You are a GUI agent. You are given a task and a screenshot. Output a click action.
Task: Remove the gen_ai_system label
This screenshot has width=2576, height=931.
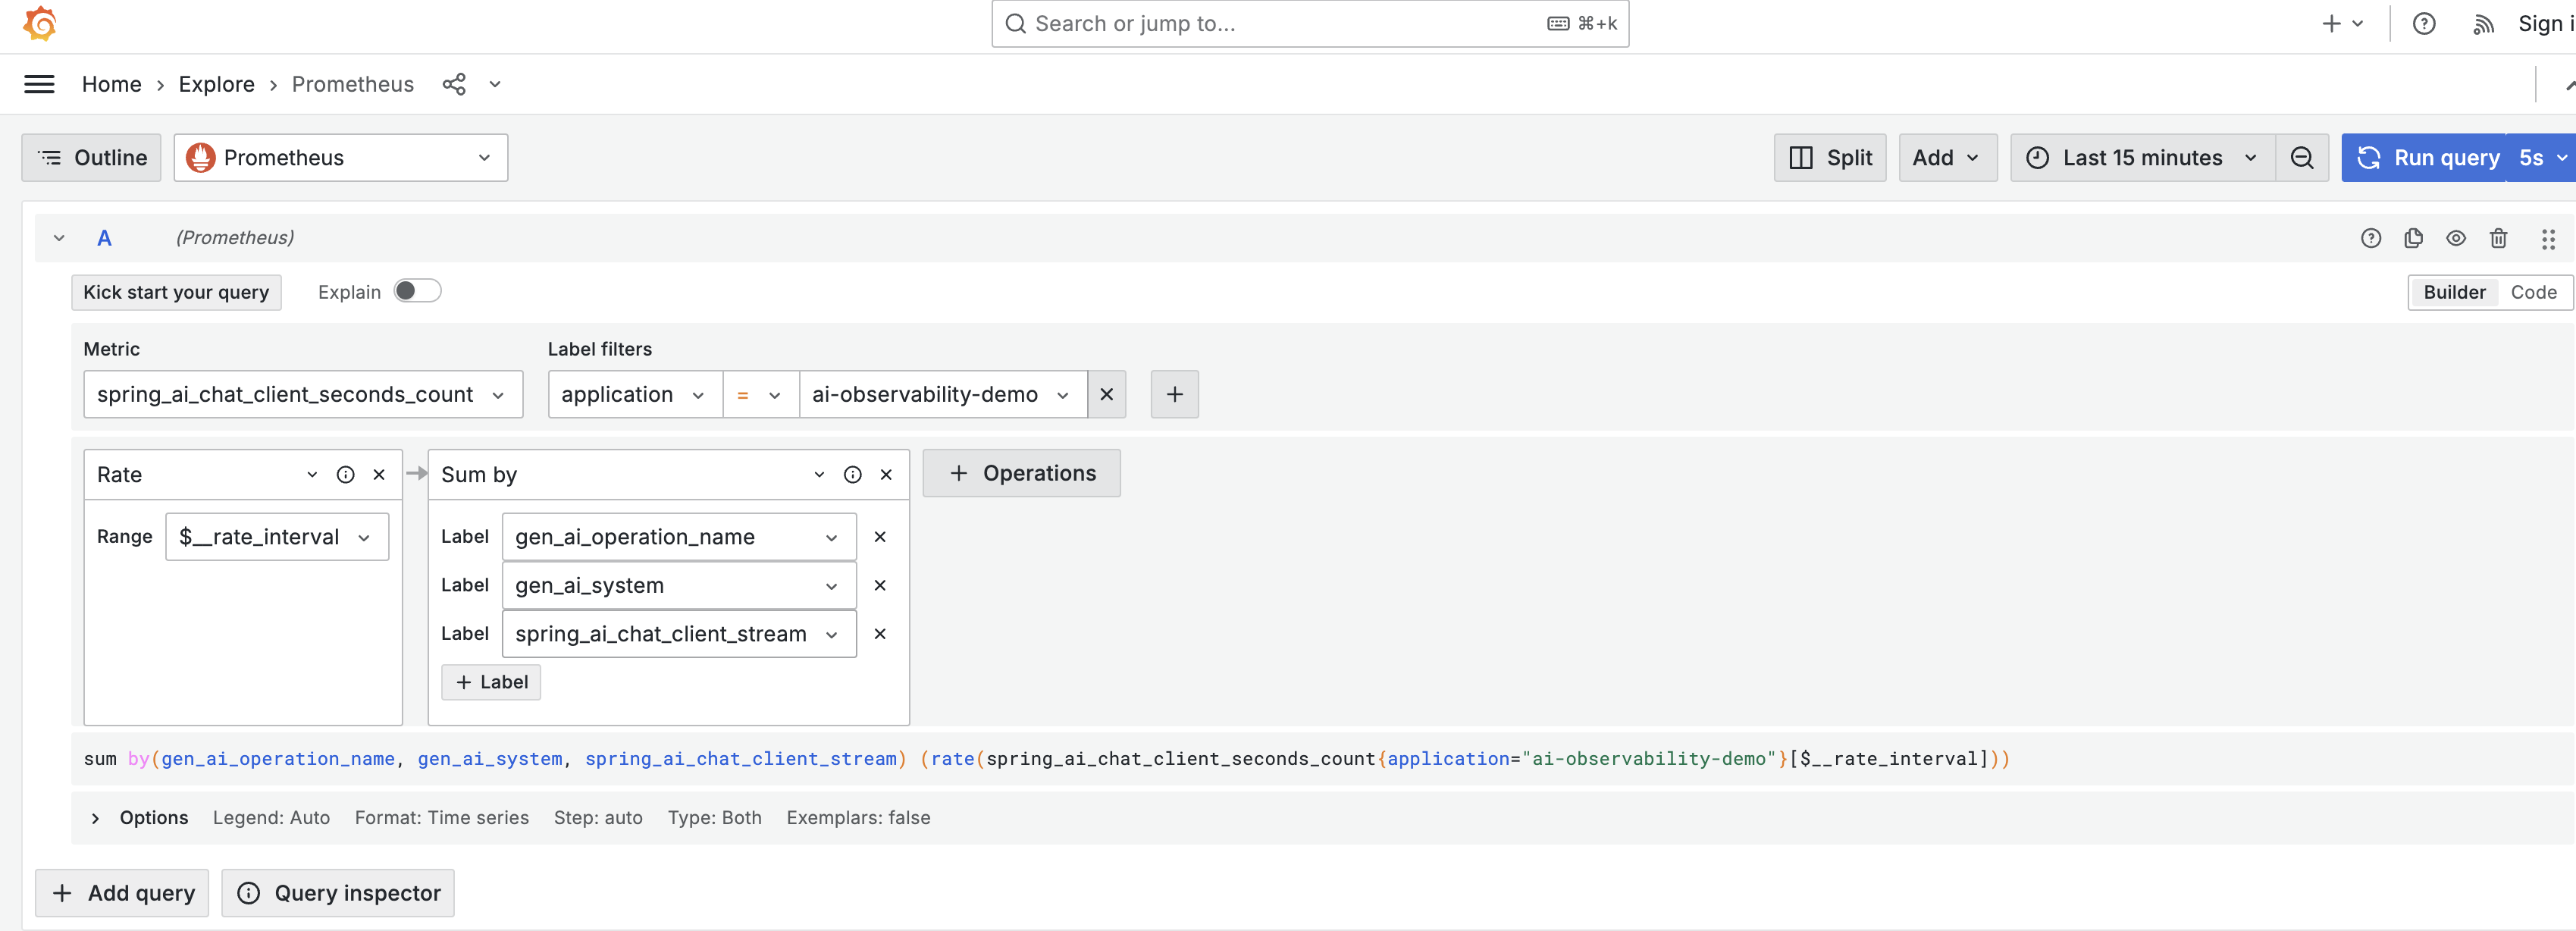point(880,586)
